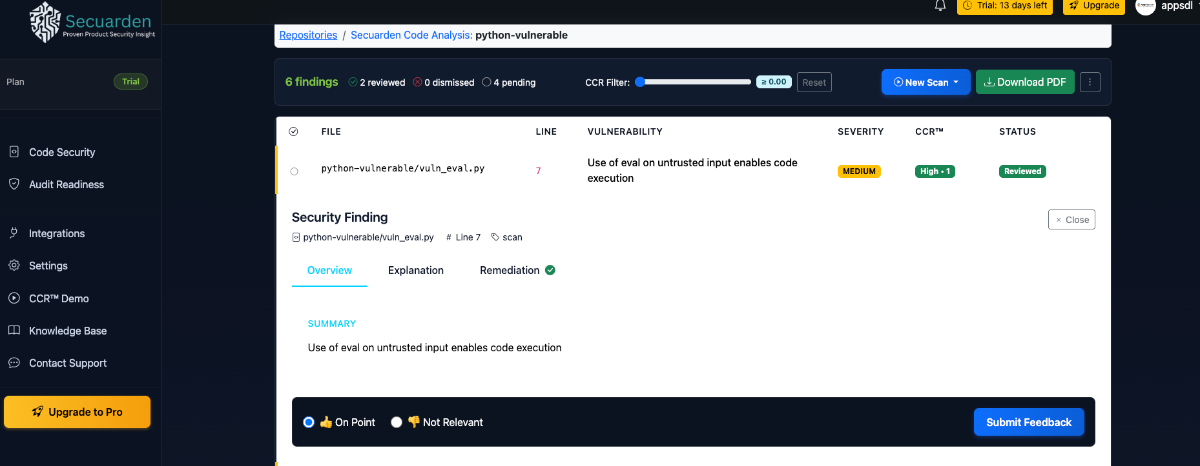The image size is (1200, 466).
Task: Click the Repositories breadcrumb link
Action: tap(308, 35)
